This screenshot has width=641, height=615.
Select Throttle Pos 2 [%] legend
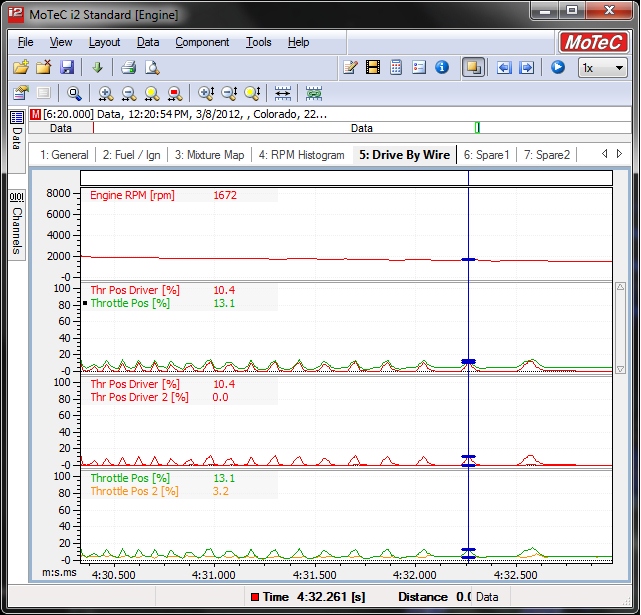[134, 491]
